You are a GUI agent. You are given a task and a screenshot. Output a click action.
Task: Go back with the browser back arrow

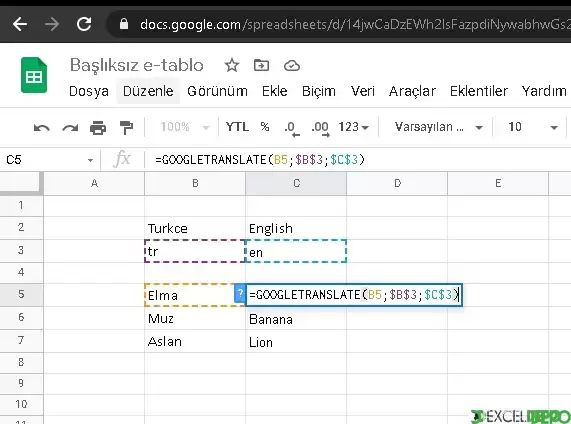click(20, 24)
